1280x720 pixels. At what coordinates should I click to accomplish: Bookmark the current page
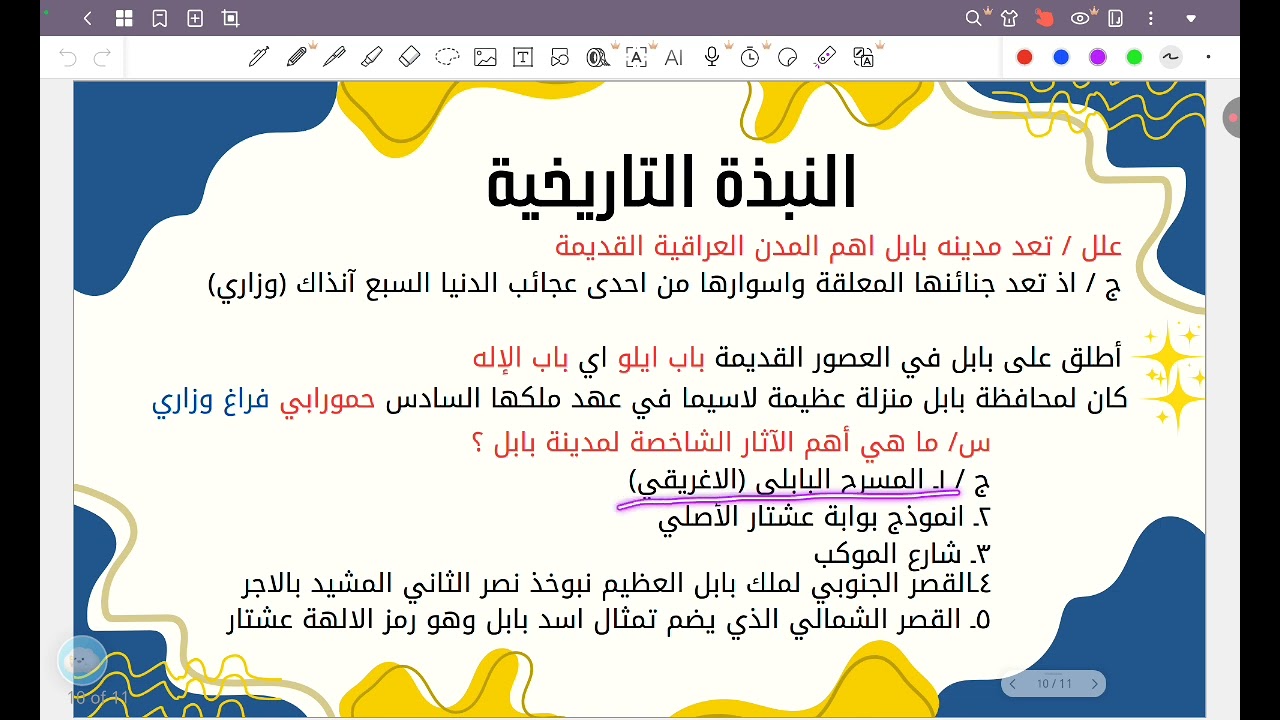159,18
